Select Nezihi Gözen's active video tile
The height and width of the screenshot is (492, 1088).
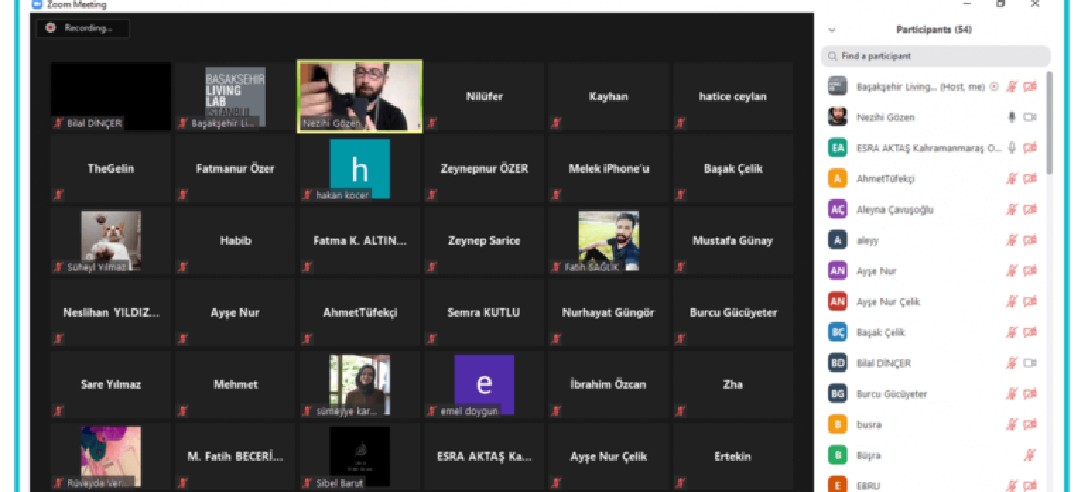(x=359, y=94)
